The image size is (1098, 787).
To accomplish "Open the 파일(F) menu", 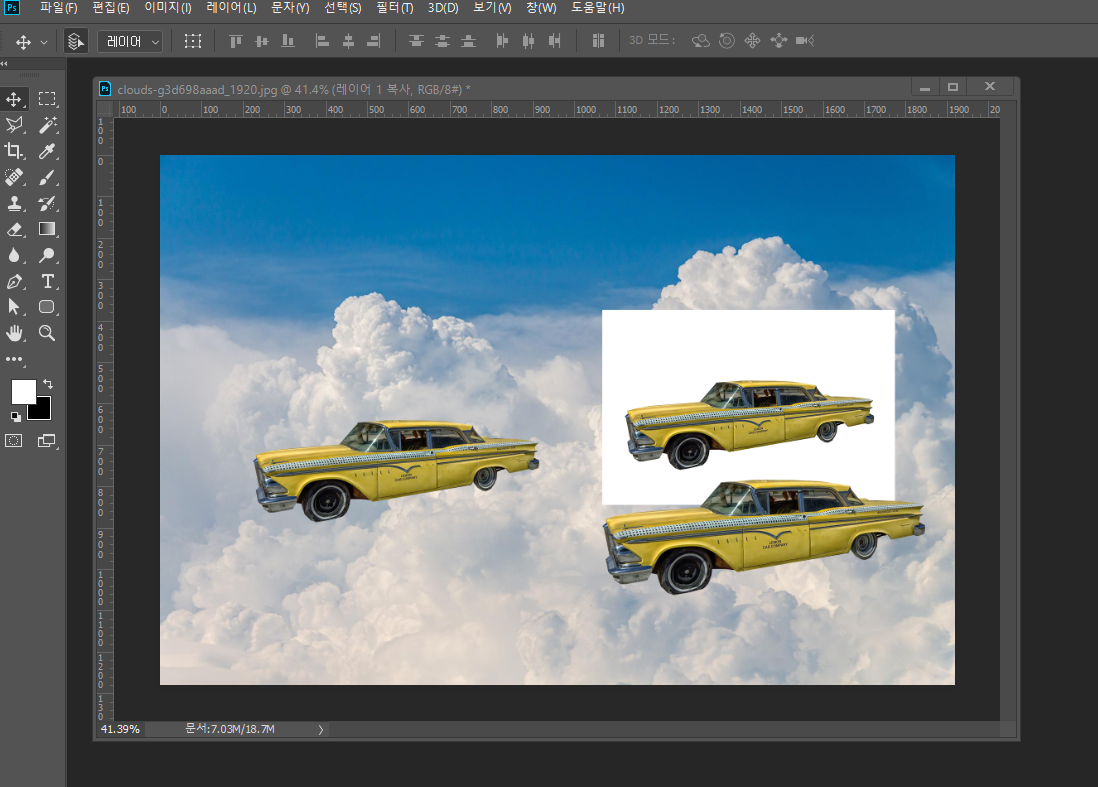I will (59, 8).
